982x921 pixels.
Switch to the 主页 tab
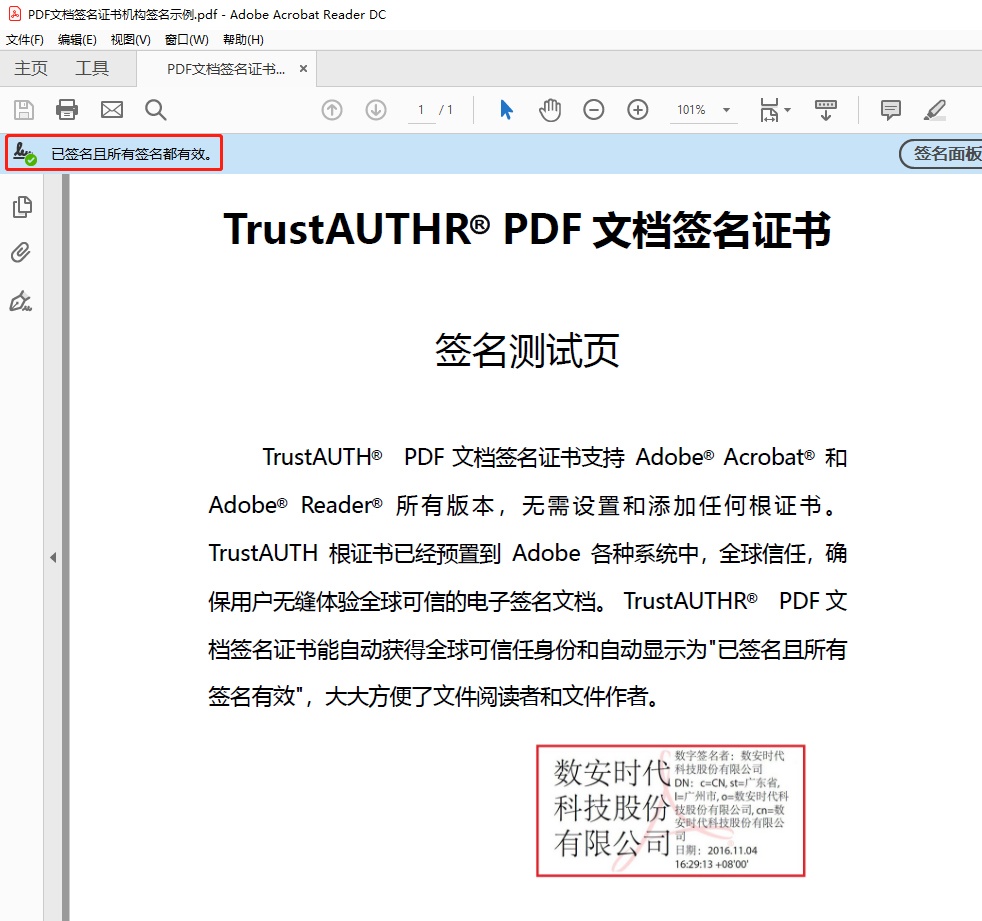tap(31, 68)
